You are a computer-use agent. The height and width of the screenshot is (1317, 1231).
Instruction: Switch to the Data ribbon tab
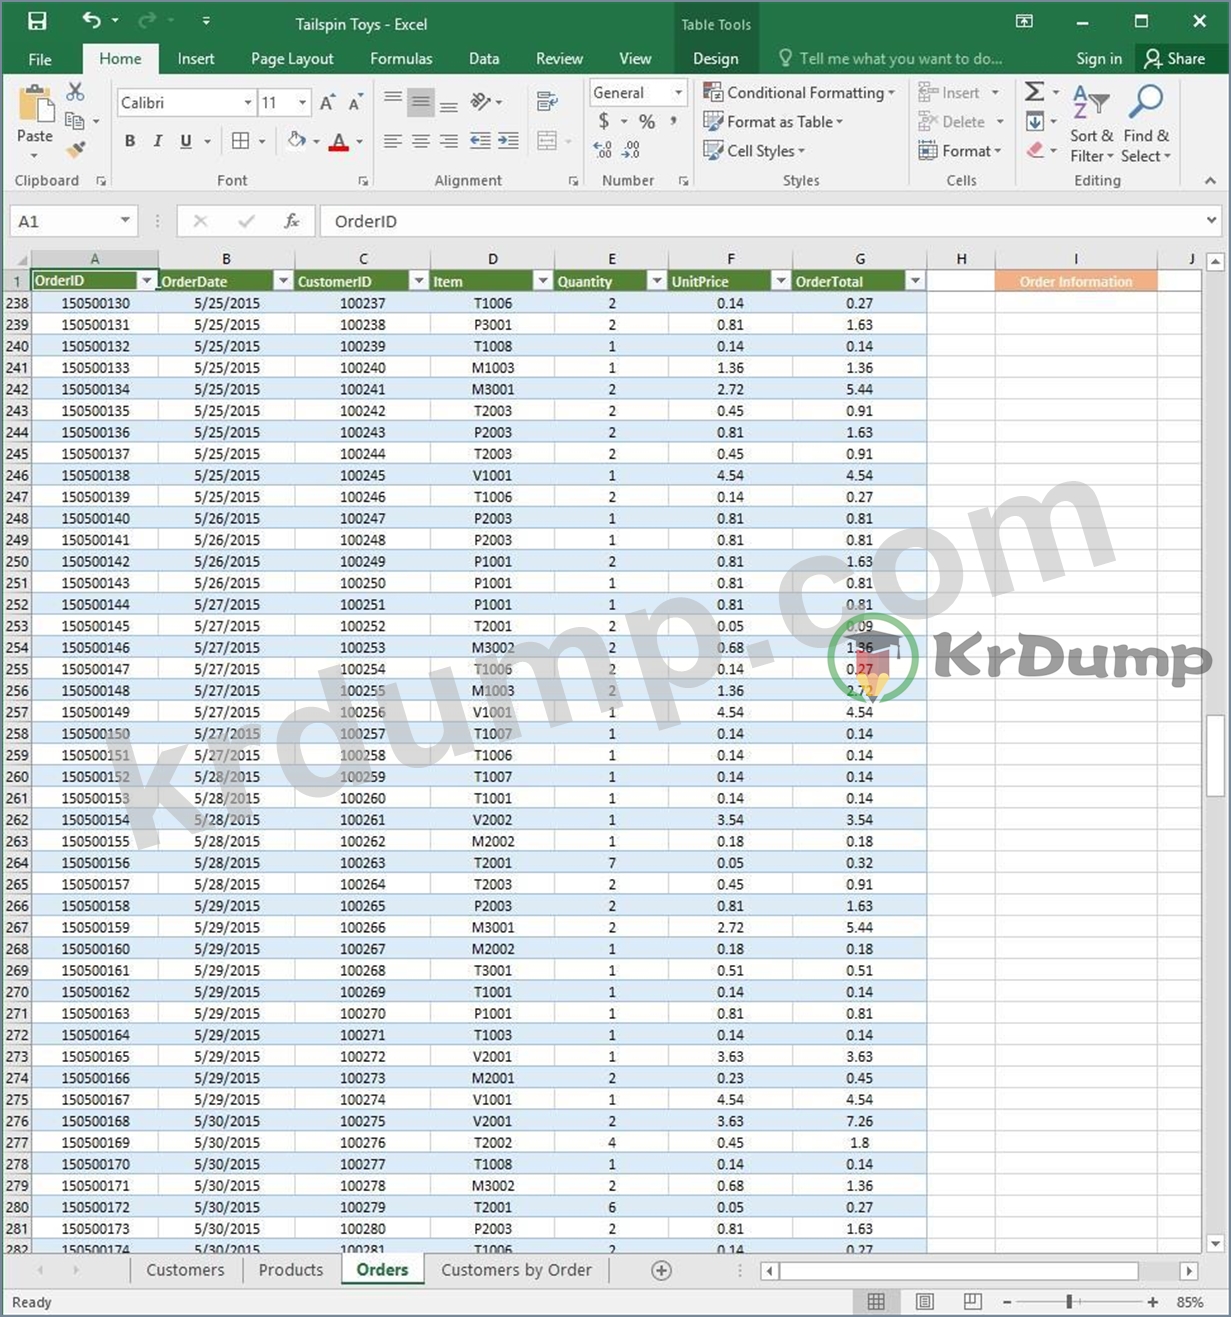[484, 59]
